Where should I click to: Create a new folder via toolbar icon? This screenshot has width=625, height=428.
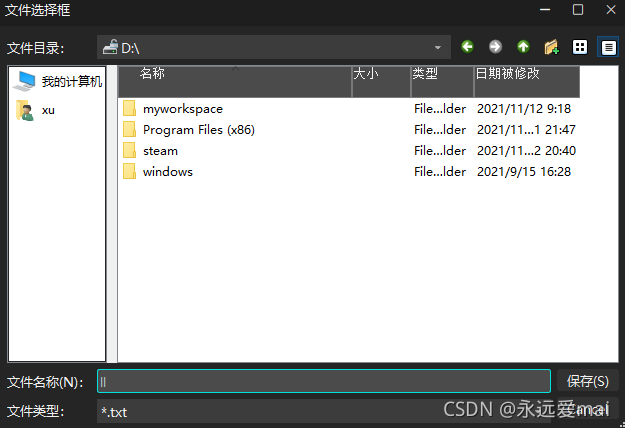pos(552,47)
